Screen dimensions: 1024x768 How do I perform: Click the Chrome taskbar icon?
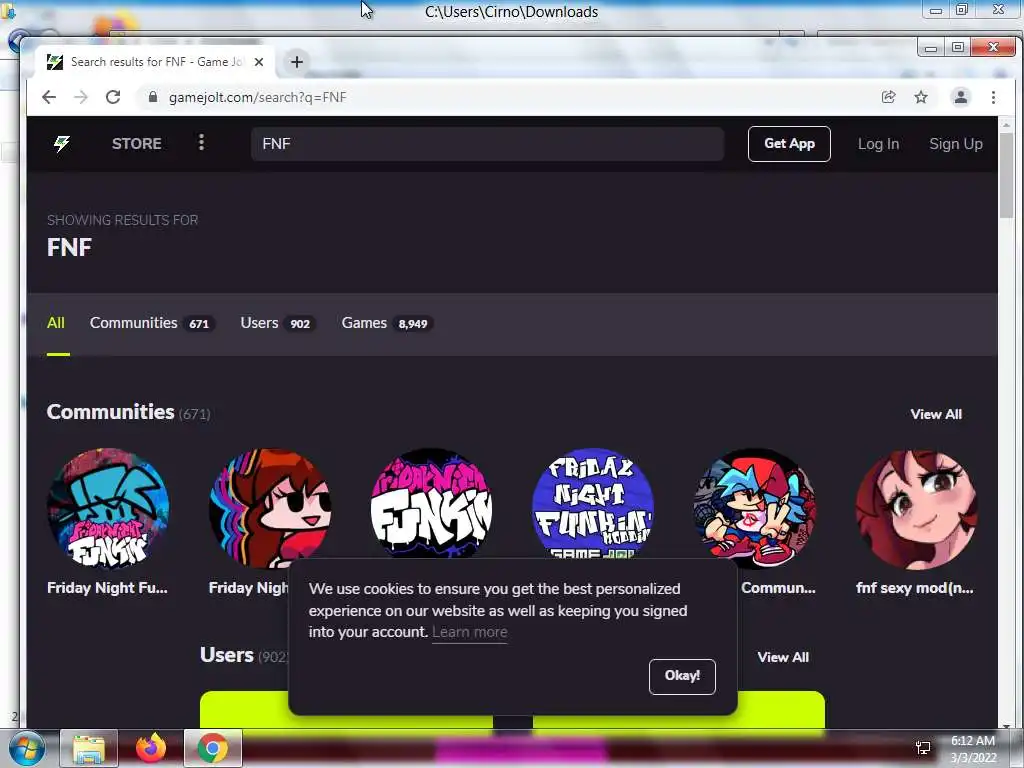coord(213,748)
